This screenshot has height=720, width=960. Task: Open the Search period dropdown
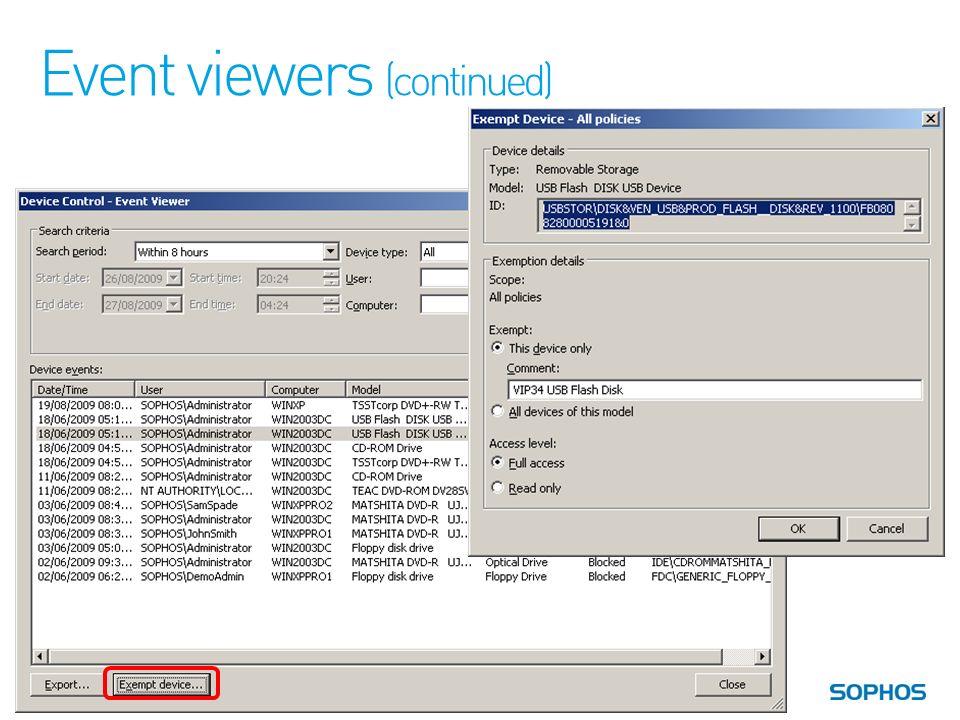point(330,251)
